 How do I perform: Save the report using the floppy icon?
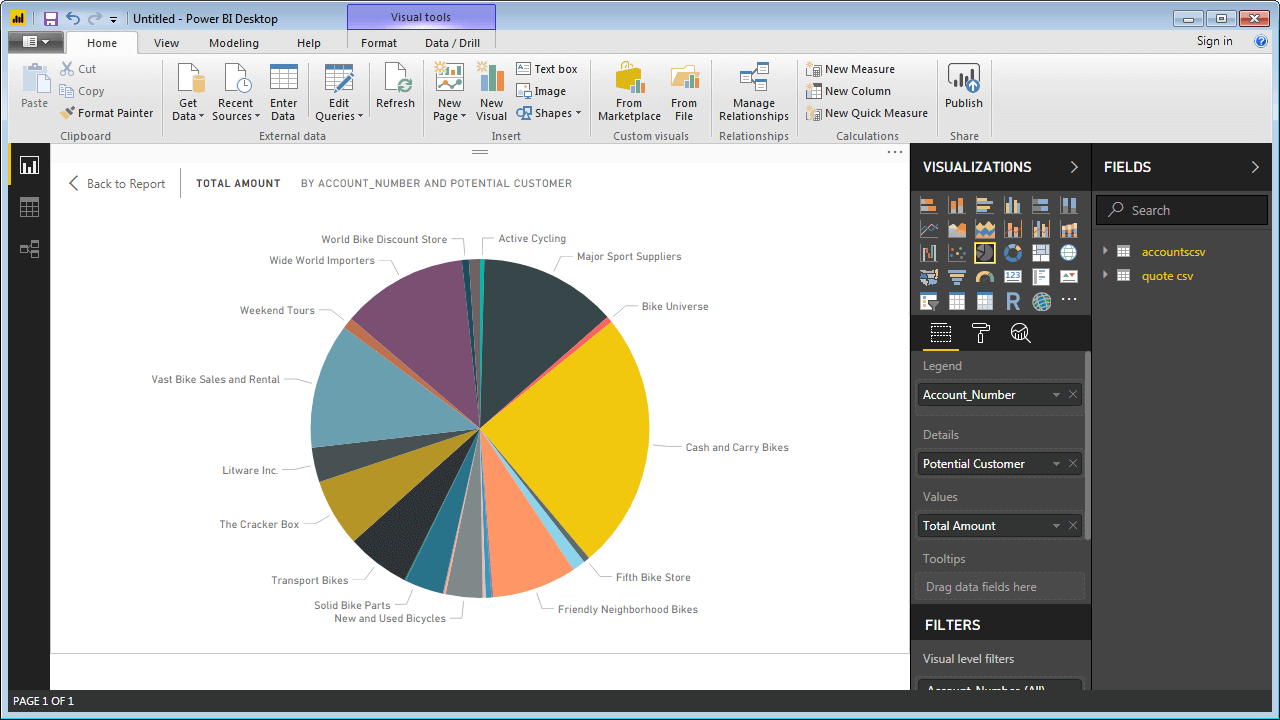tap(50, 18)
